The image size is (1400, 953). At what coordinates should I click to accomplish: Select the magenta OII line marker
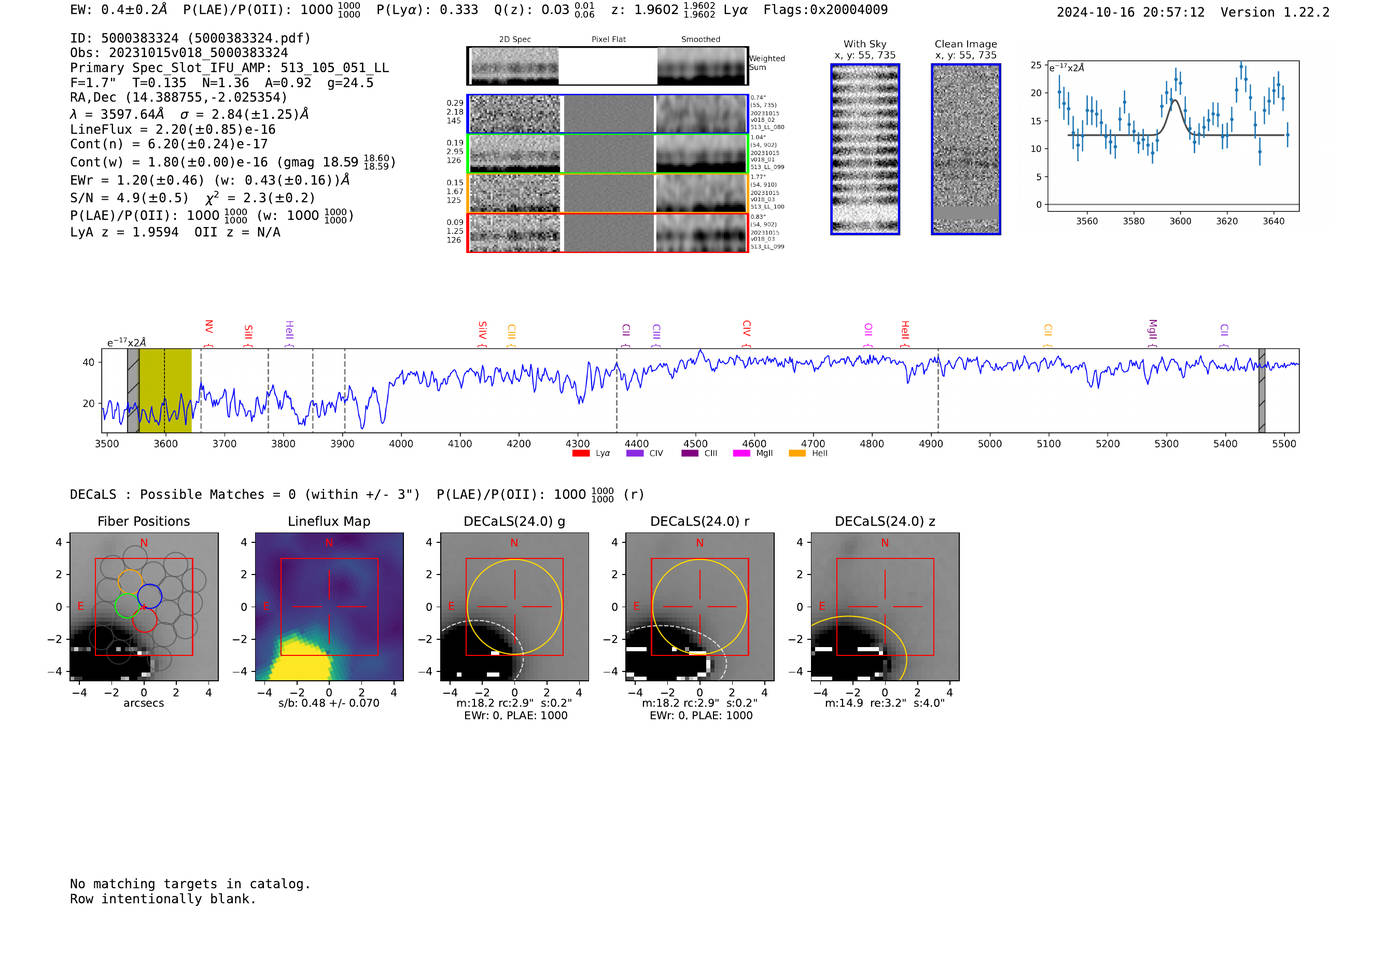click(868, 330)
